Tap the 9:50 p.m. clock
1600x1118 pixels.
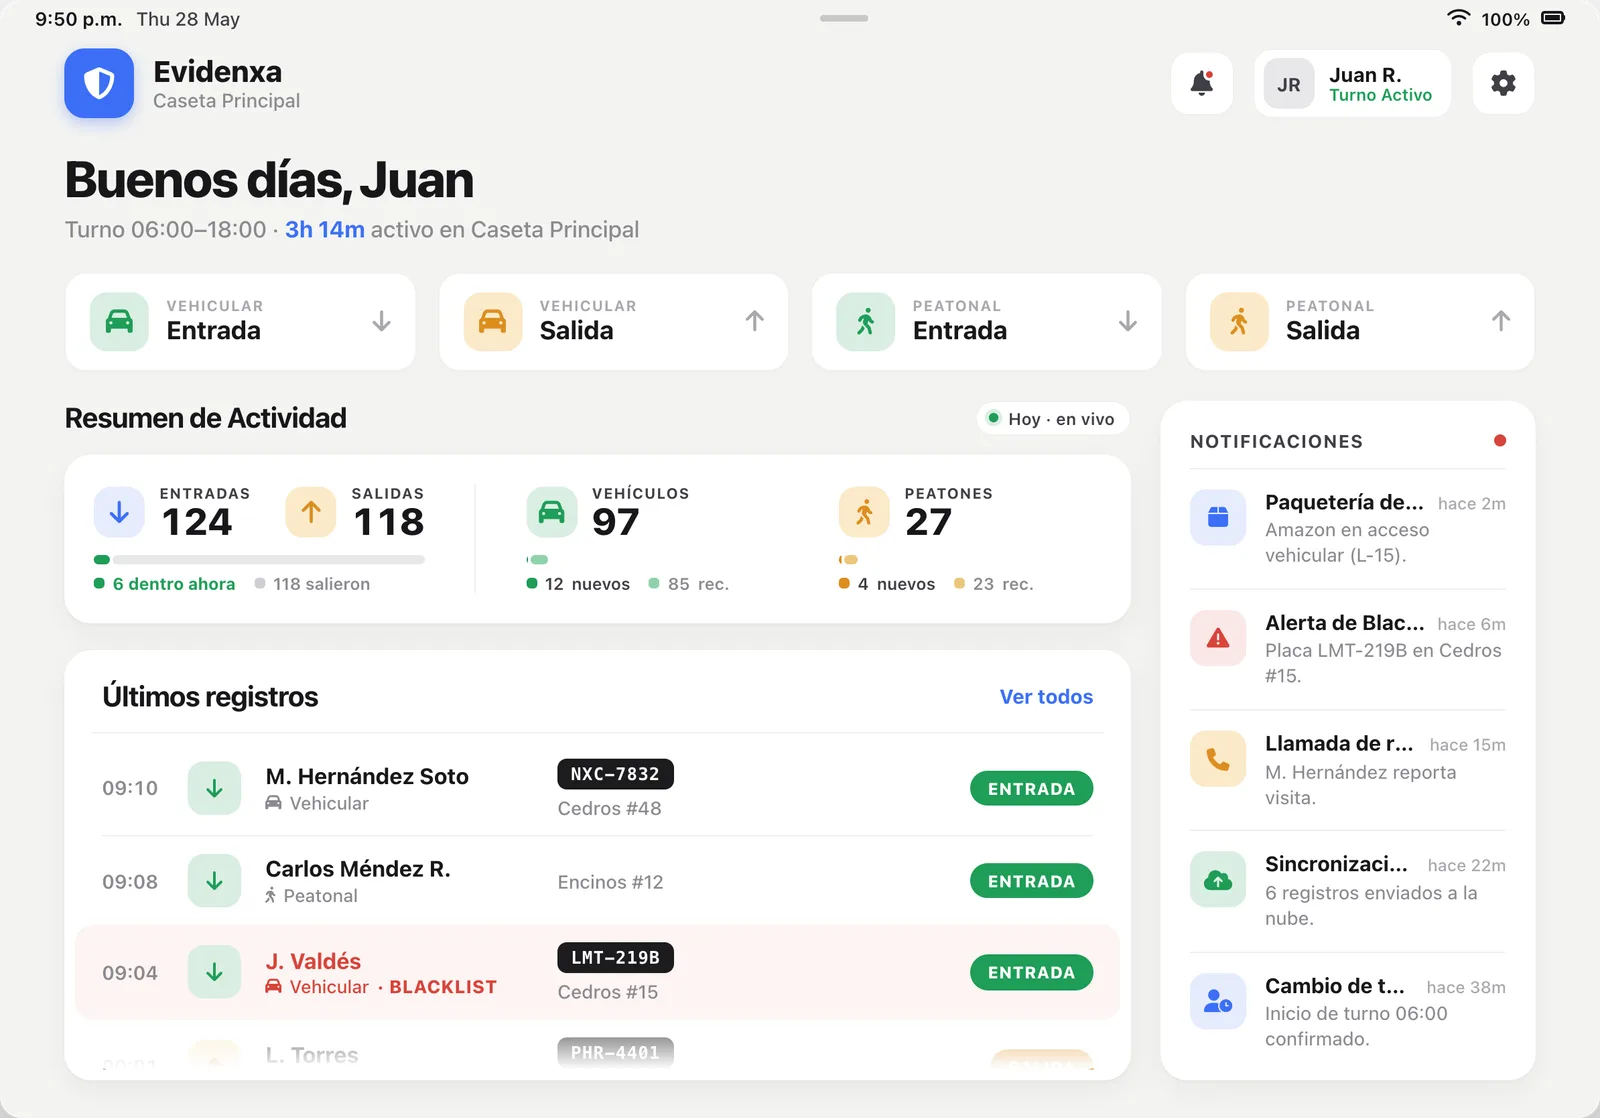(x=78, y=19)
